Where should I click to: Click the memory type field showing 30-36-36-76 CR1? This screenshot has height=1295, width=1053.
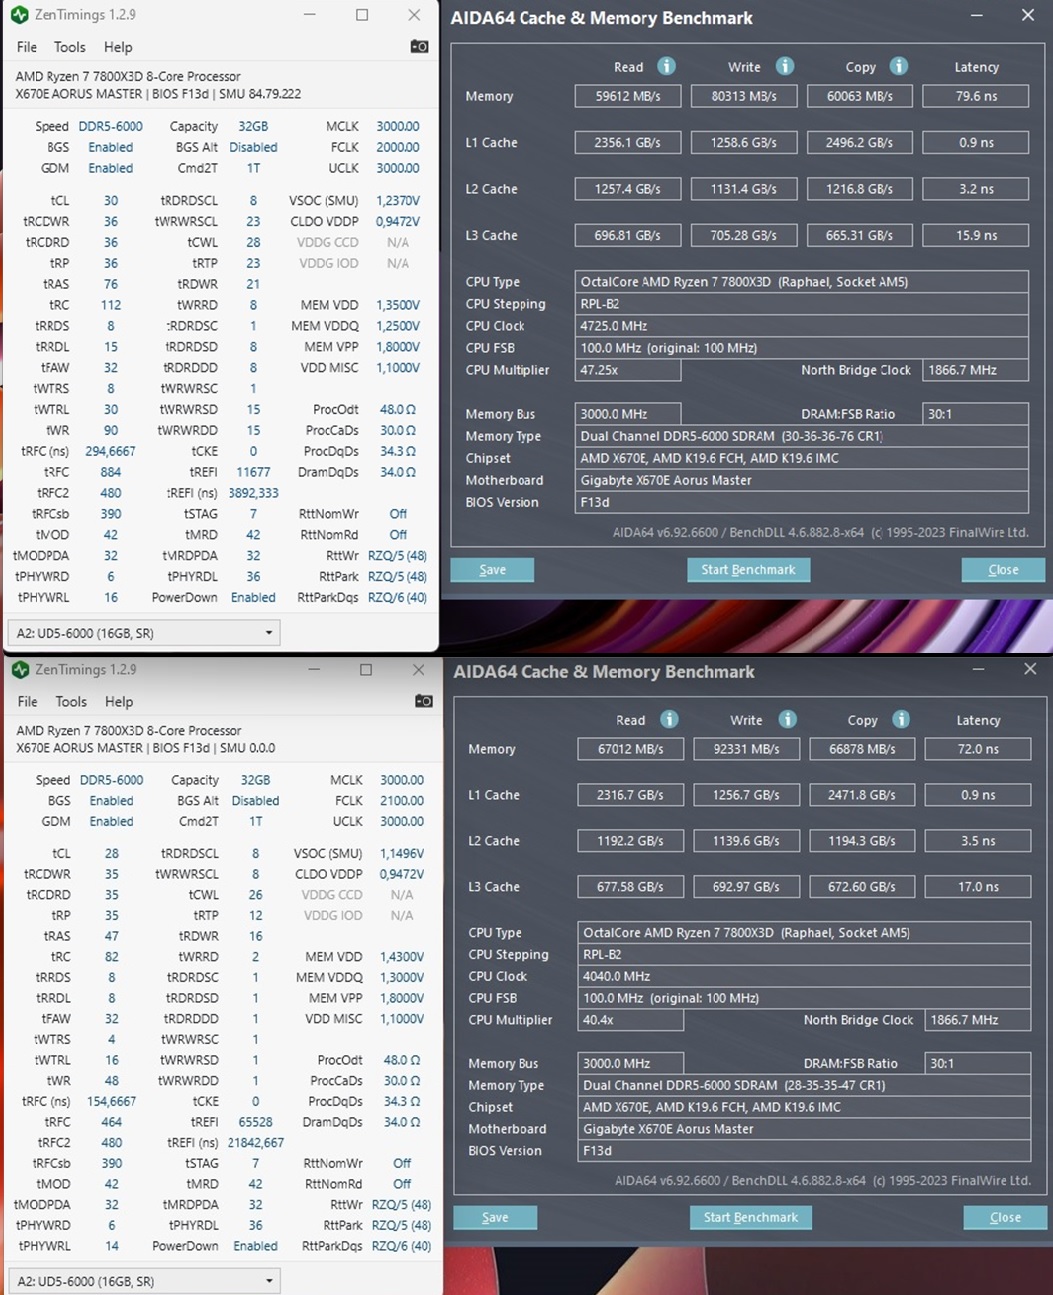click(x=802, y=436)
